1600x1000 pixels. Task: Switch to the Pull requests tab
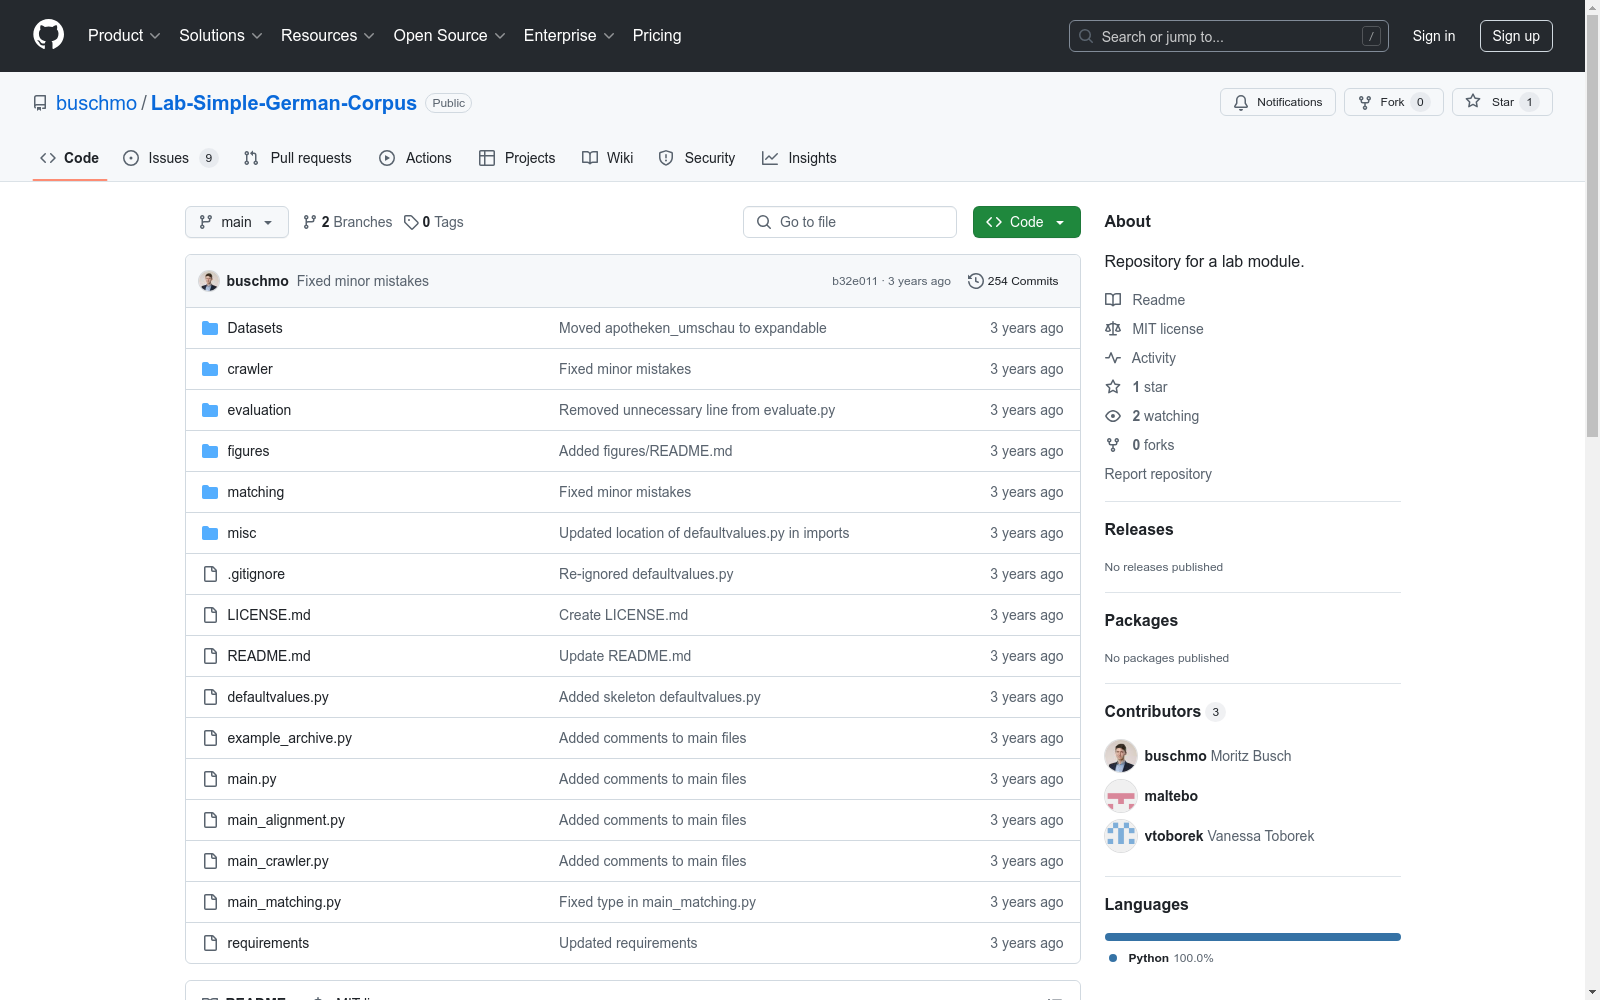(x=298, y=158)
